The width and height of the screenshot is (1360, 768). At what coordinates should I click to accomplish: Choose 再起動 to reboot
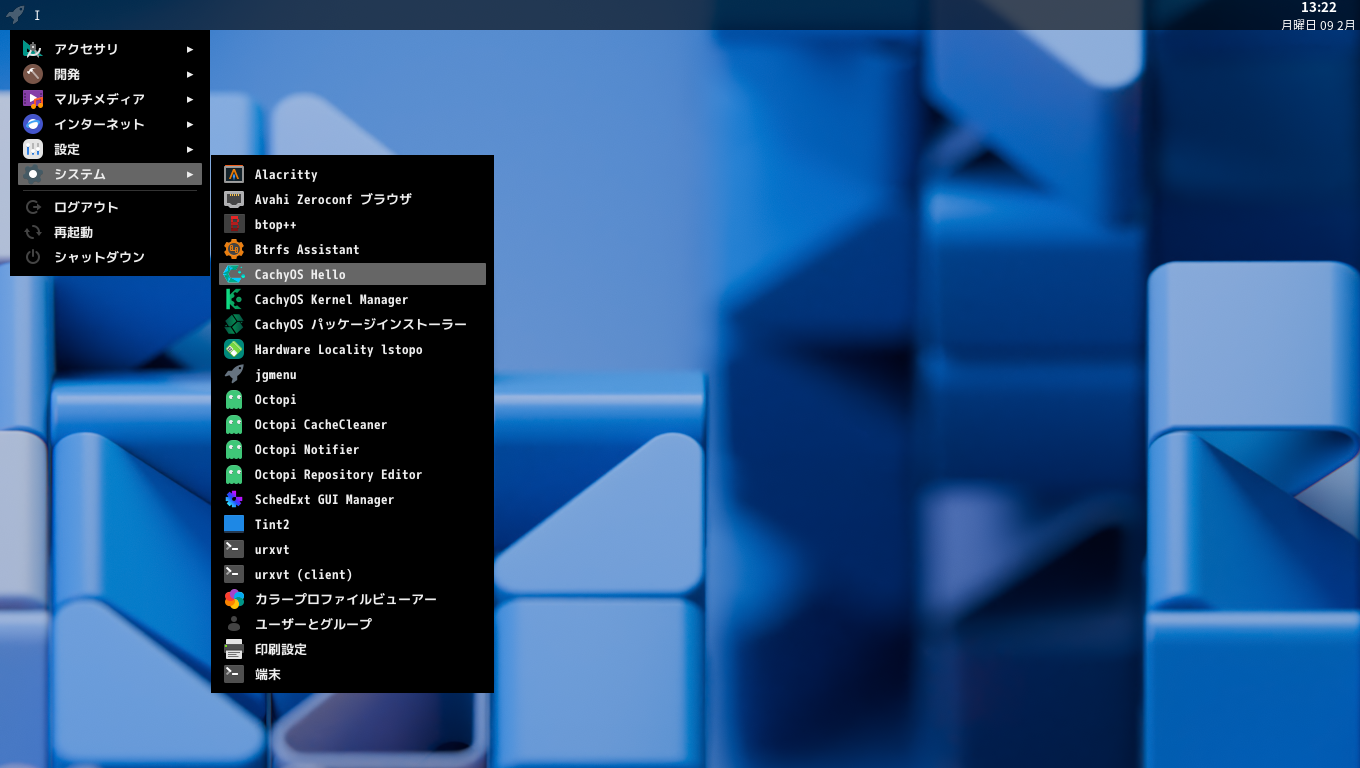(110, 232)
